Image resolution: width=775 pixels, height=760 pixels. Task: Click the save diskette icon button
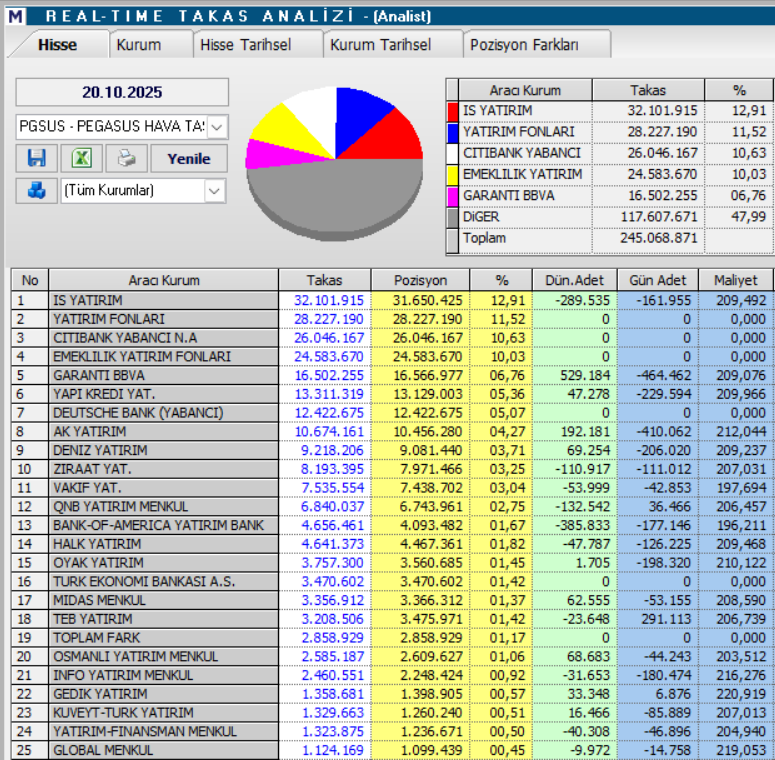(x=37, y=158)
